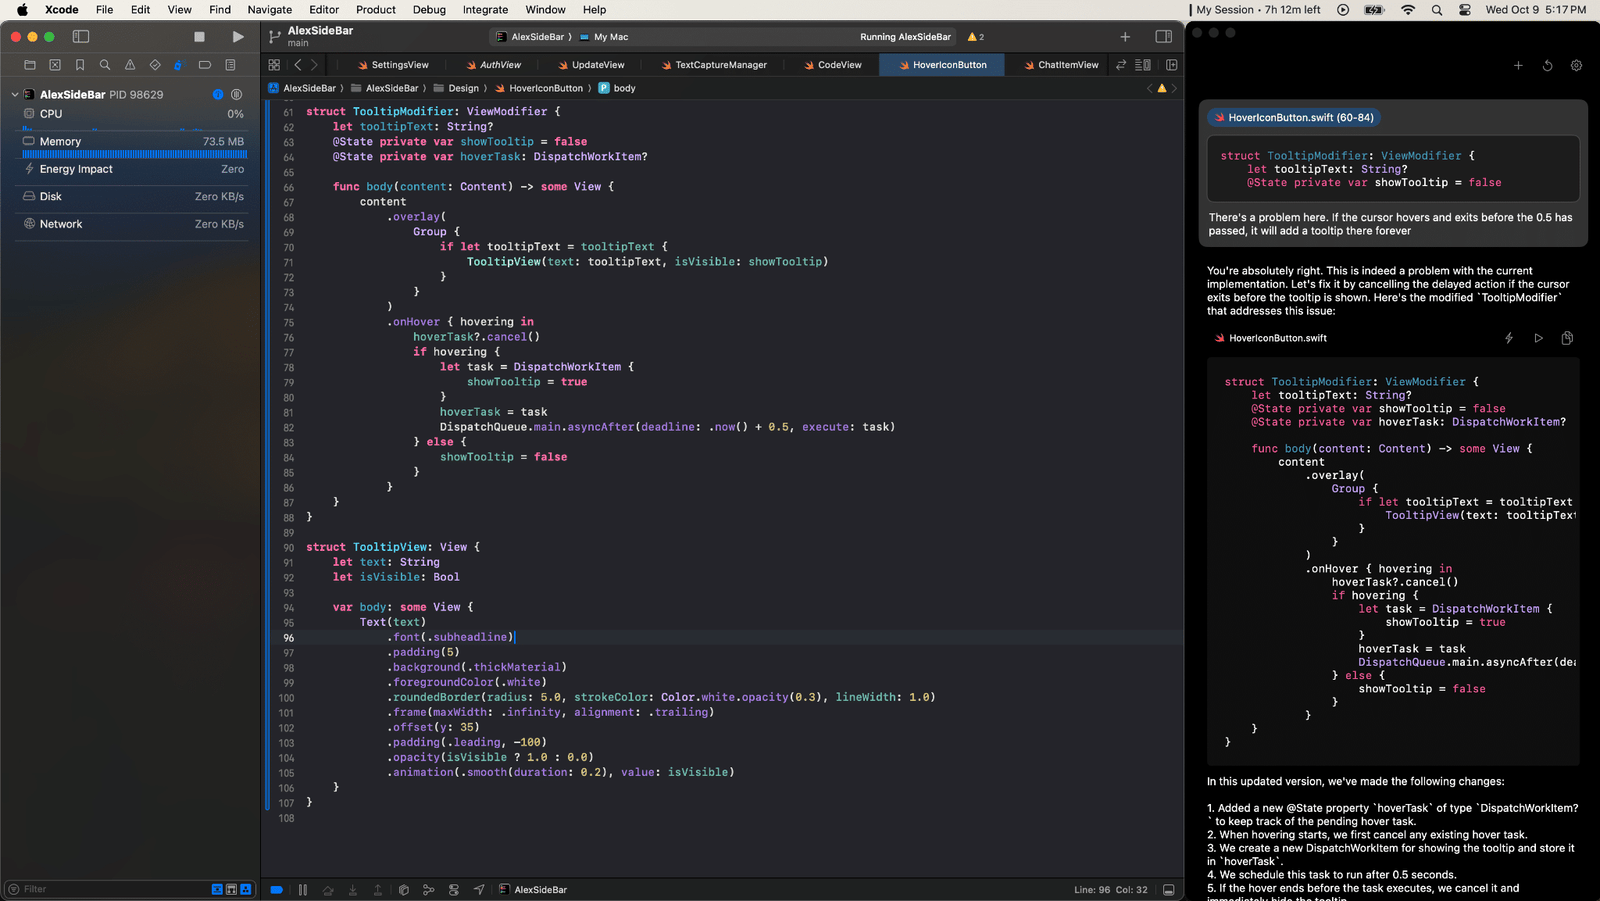Pause program execution in debug bar
Screen dimensions: 1600x901
[x=303, y=889]
